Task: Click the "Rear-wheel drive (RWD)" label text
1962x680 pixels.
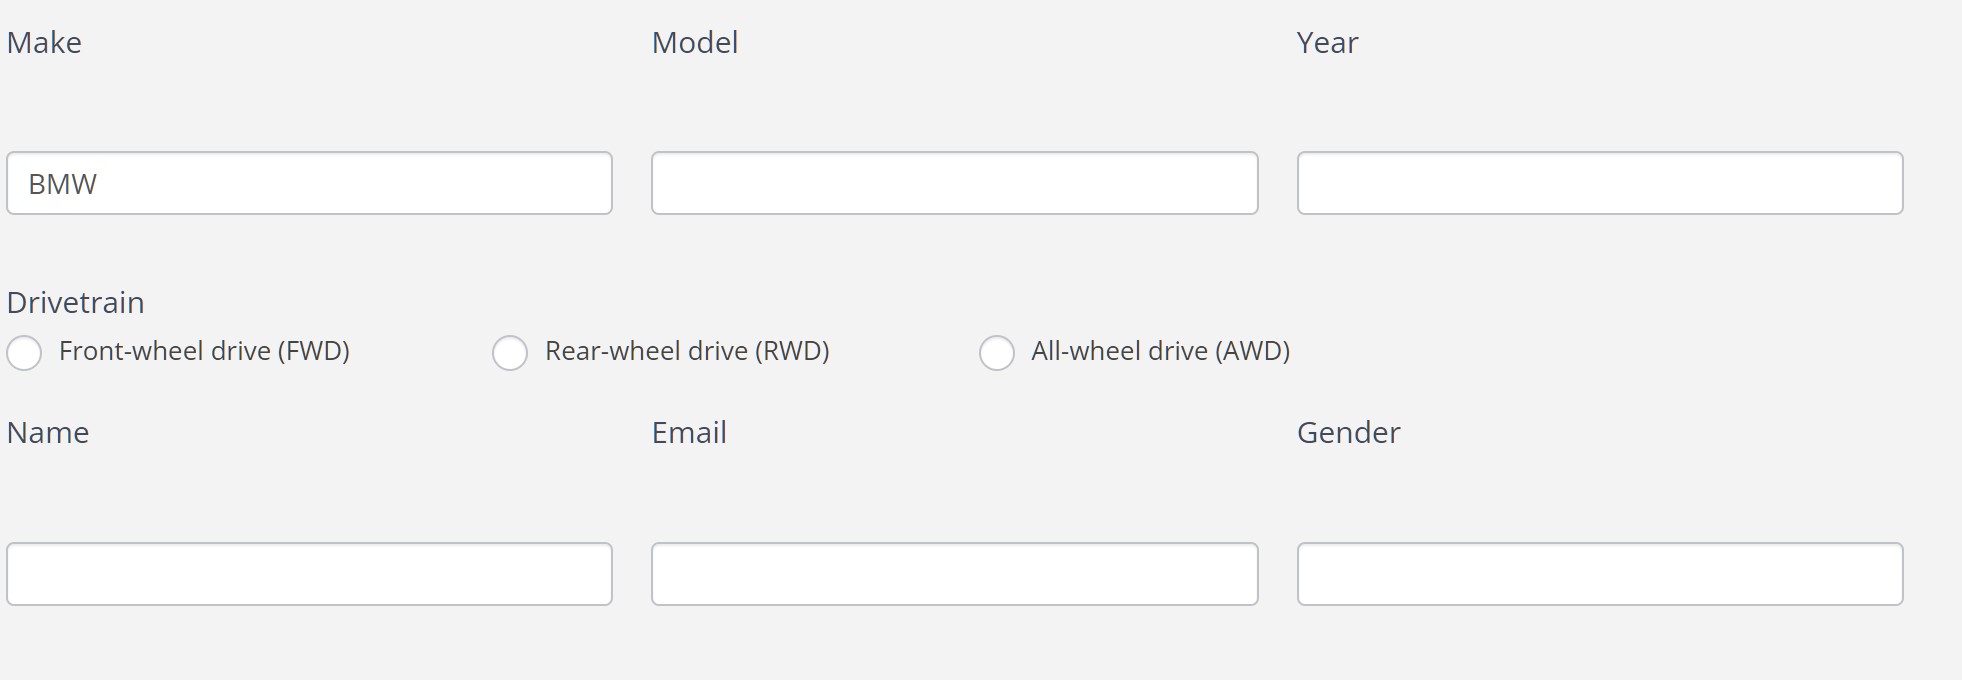Action: coord(687,351)
